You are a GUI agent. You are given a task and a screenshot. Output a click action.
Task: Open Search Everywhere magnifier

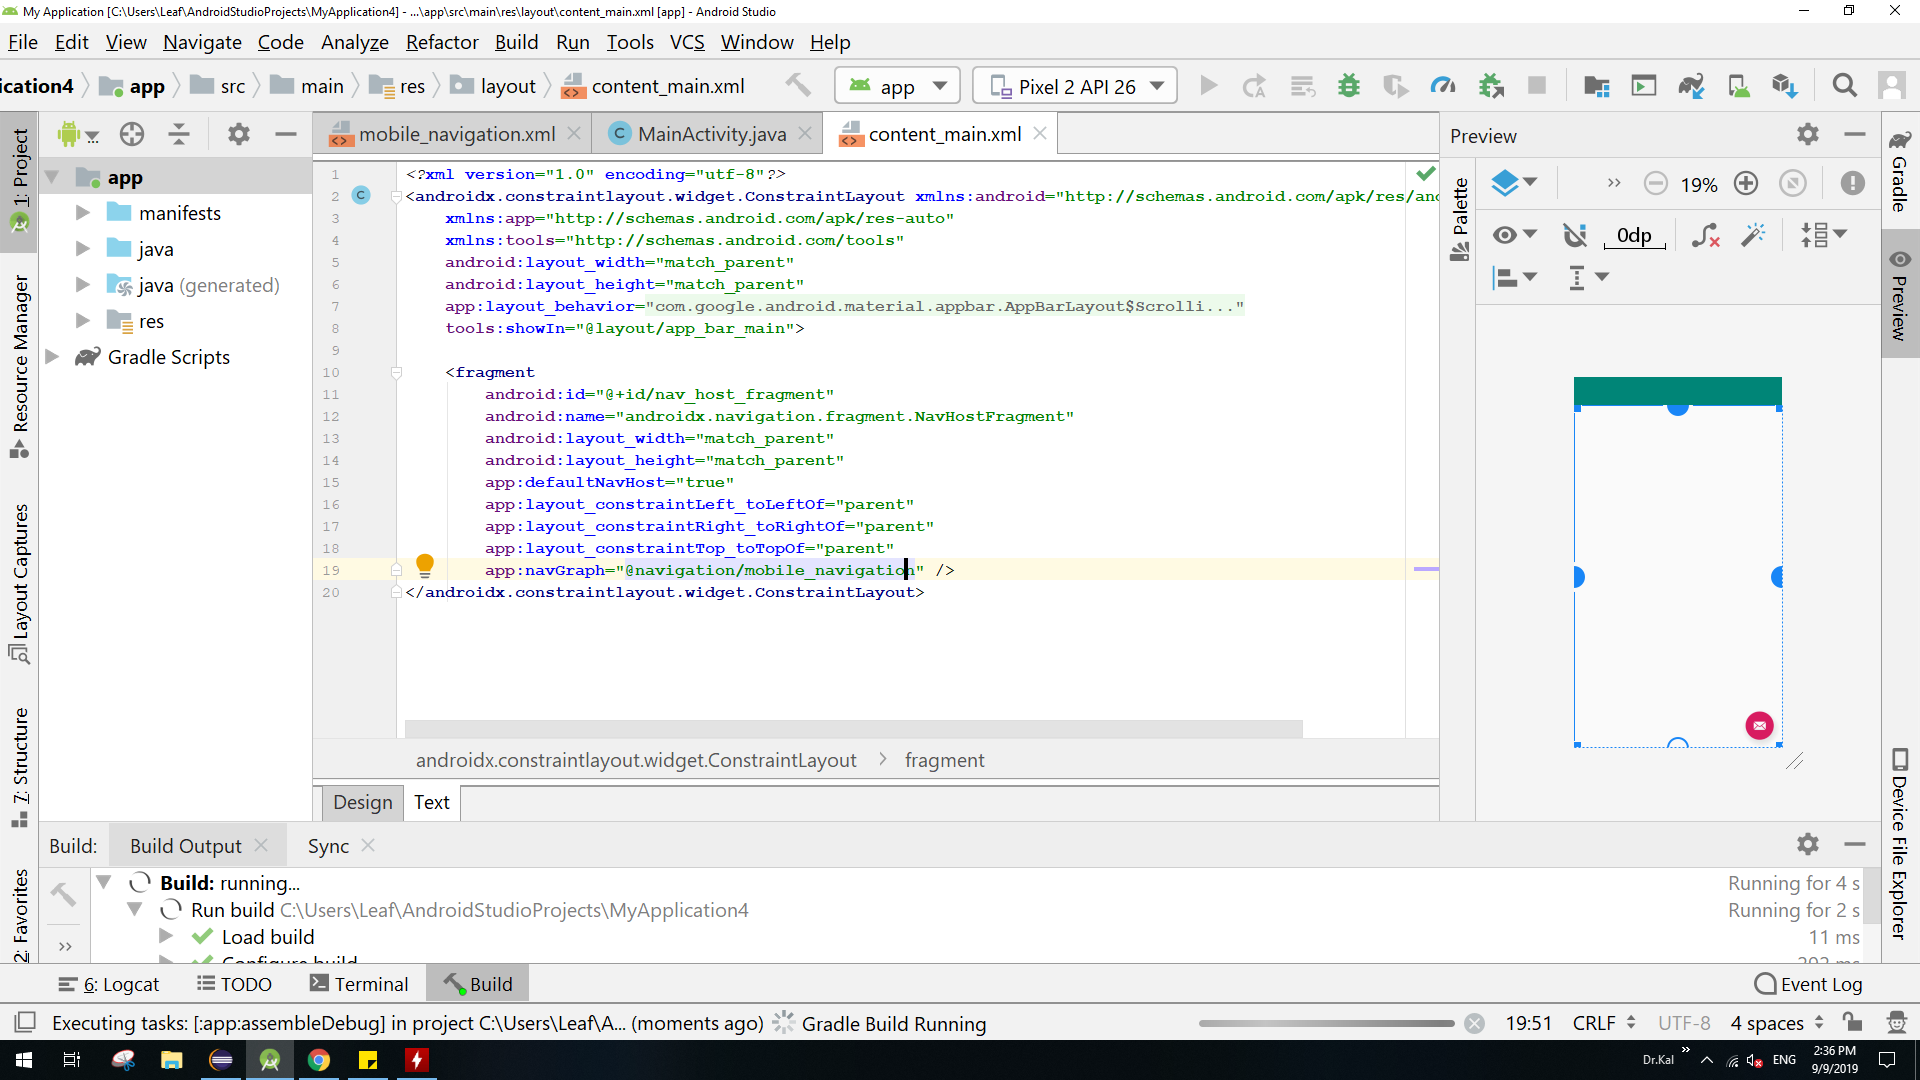(x=1845, y=86)
